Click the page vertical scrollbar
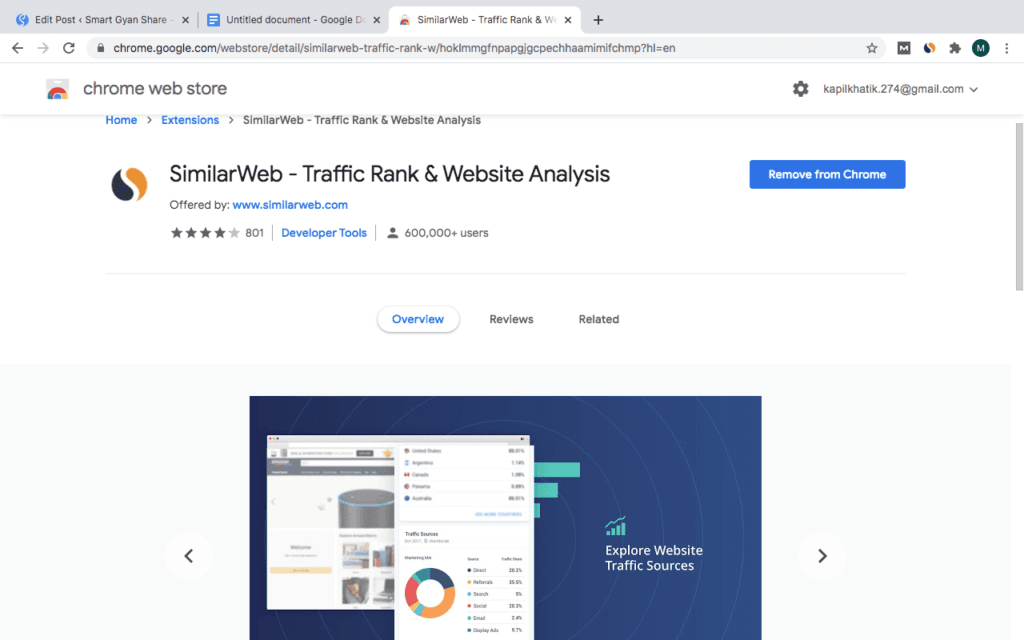The height and width of the screenshot is (640, 1024). tap(1019, 206)
